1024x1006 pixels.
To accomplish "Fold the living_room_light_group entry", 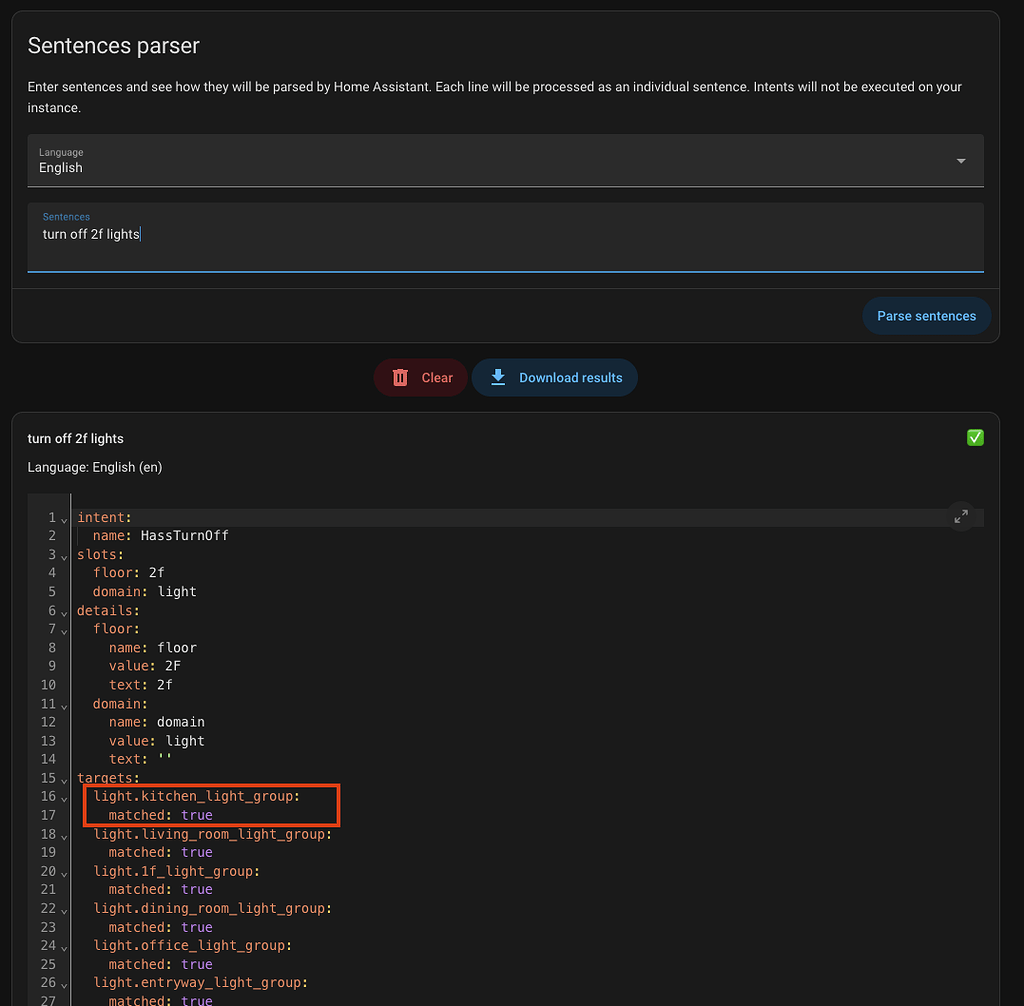I will click(x=64, y=835).
